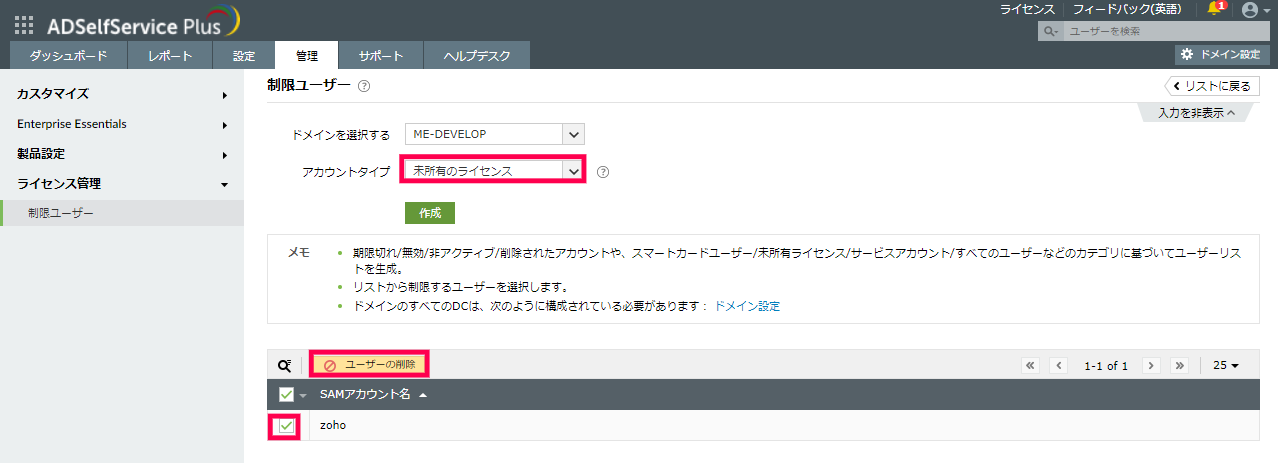Viewport: 1278px width, 463px height.
Task: Open the apps grid icon
Action: point(24,25)
